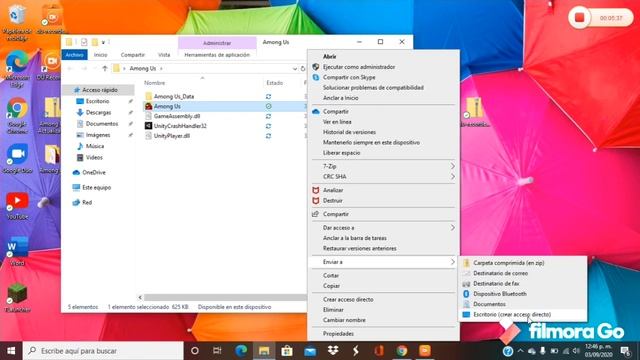Choose Cortar in the context menu
This screenshot has width=640, height=360.
click(x=331, y=276)
